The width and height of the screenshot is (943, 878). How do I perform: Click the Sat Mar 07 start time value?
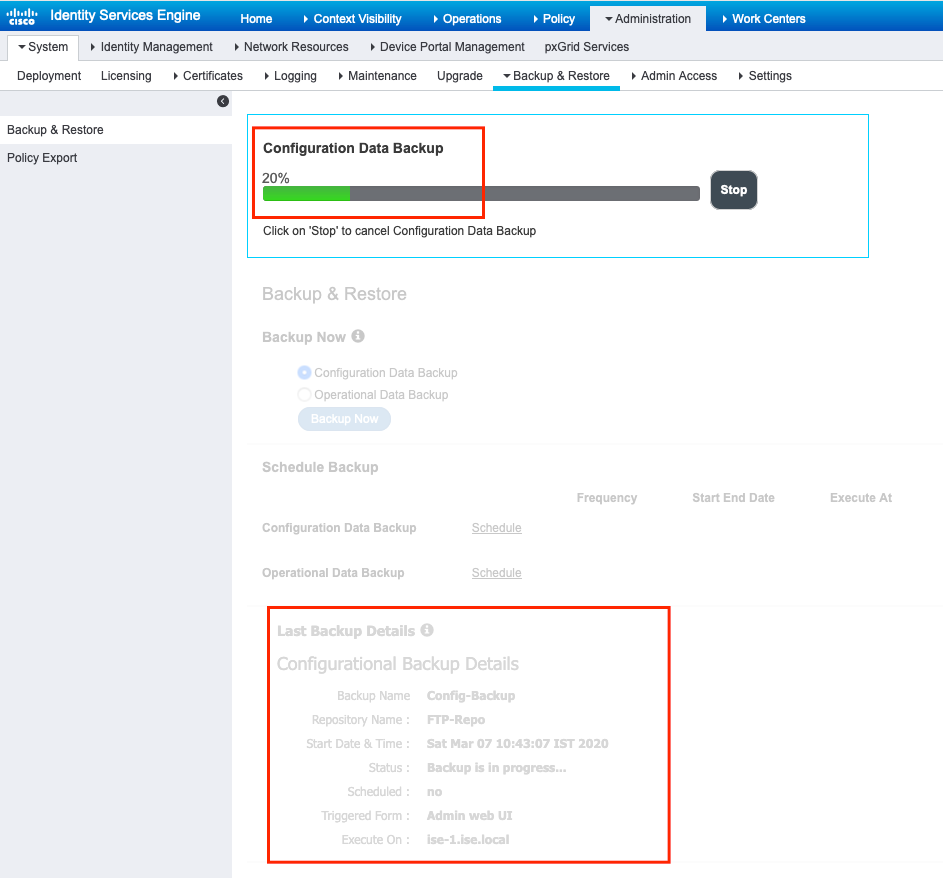[x=517, y=744]
